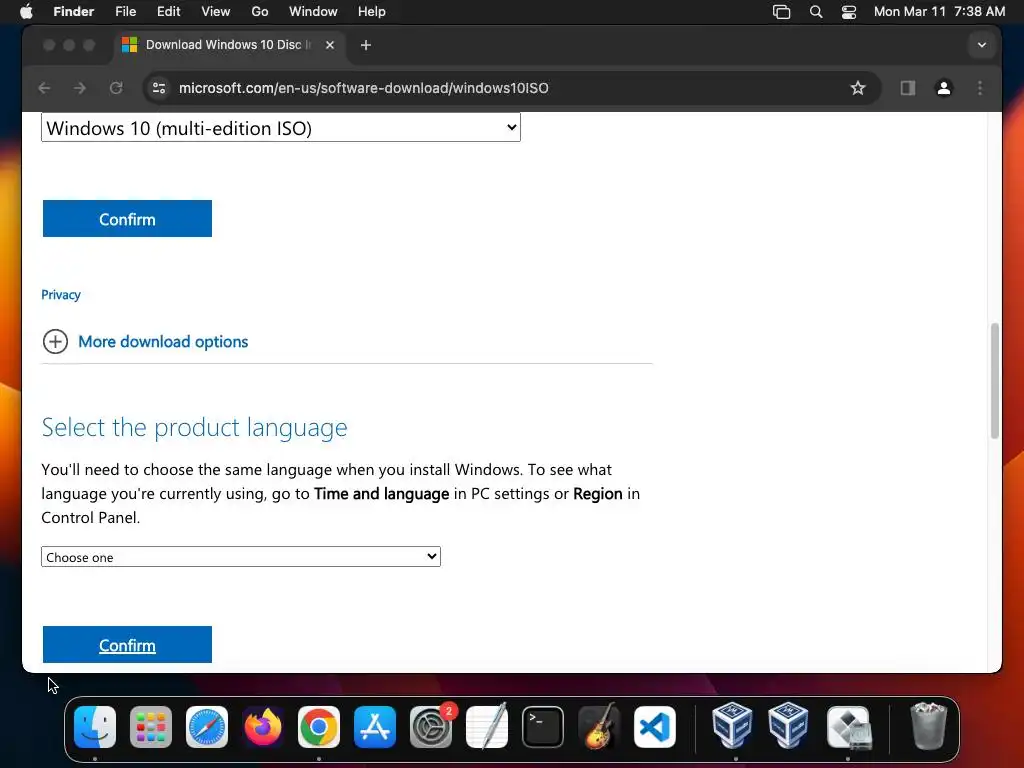This screenshot has height=768, width=1024.
Task: Open System Settings with update badge
Action: 431,726
